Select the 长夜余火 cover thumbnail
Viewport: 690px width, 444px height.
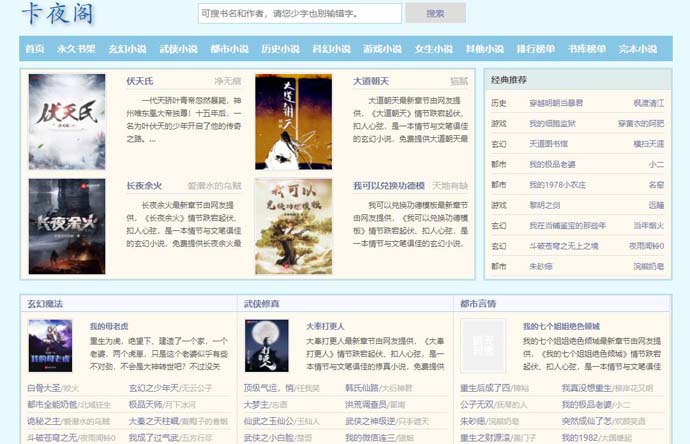67,227
